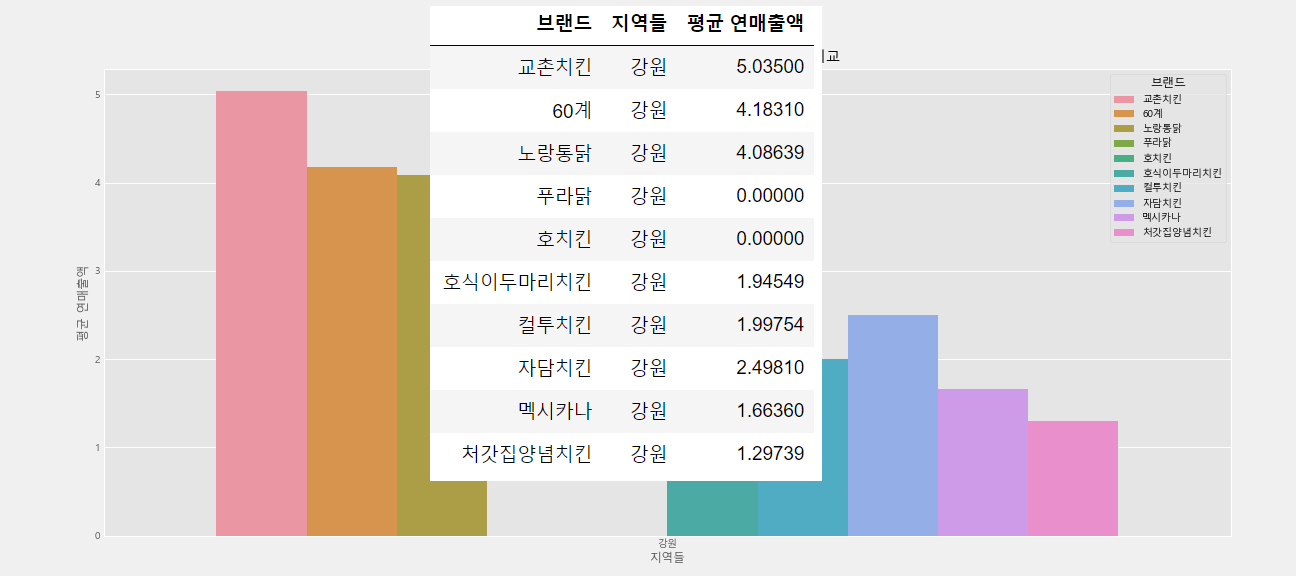Click the 처갓집양념치킨 label in the legend
The image size is (1296, 576).
tap(1177, 232)
